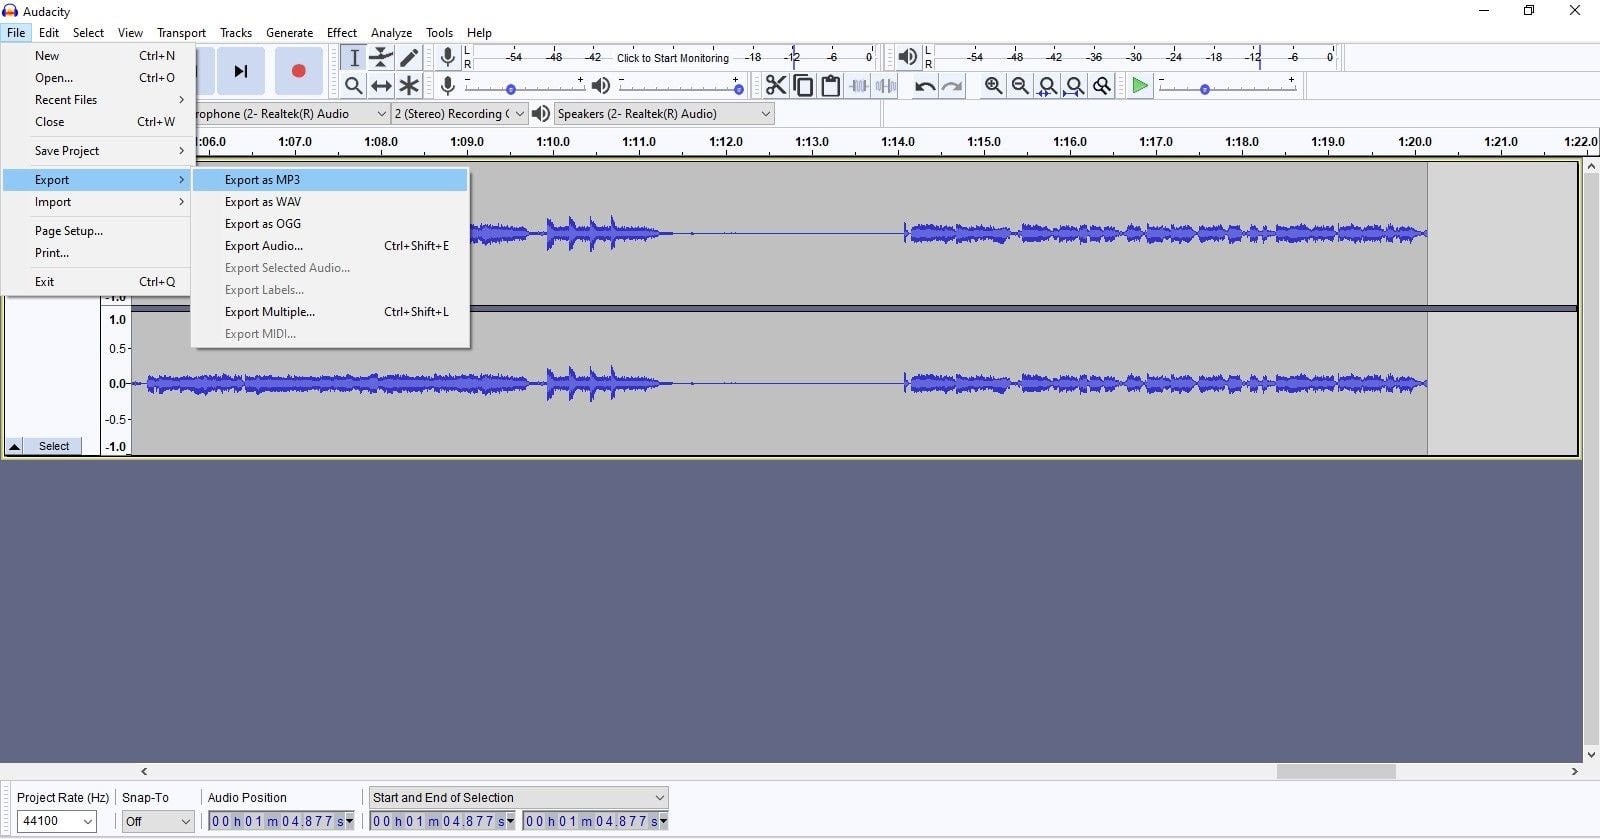
Task: Select the Multi-Tool asterisk icon
Action: click(409, 86)
